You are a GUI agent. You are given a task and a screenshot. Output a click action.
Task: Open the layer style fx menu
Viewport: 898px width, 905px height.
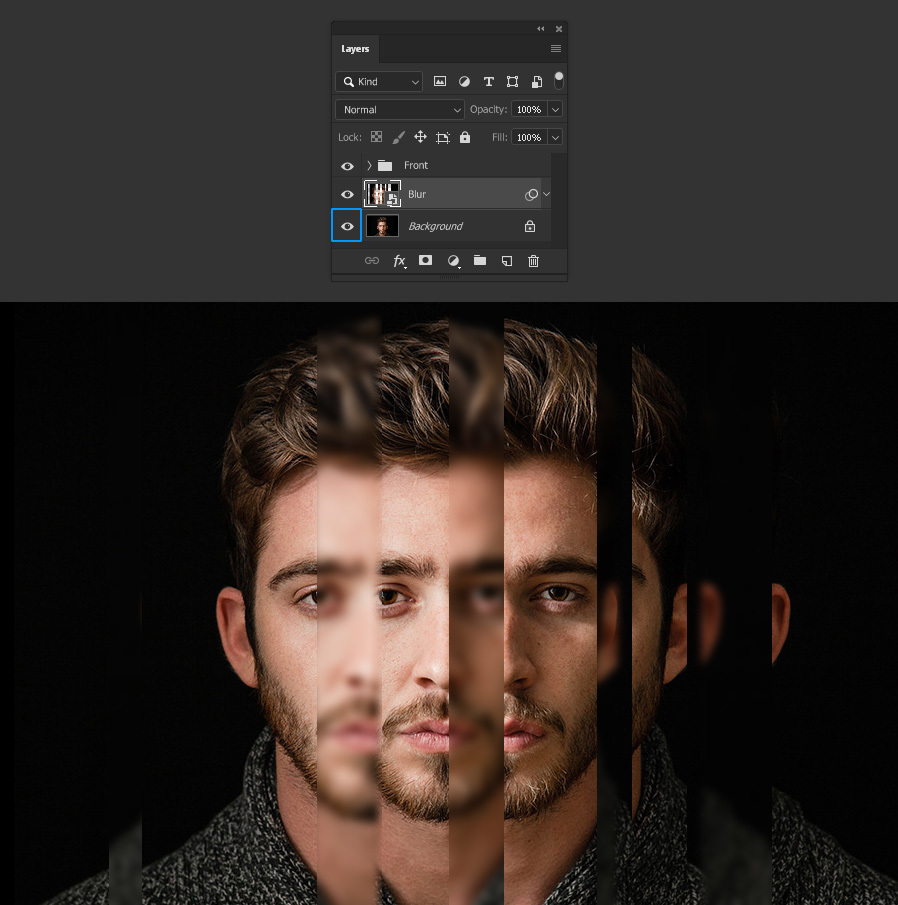tap(399, 261)
